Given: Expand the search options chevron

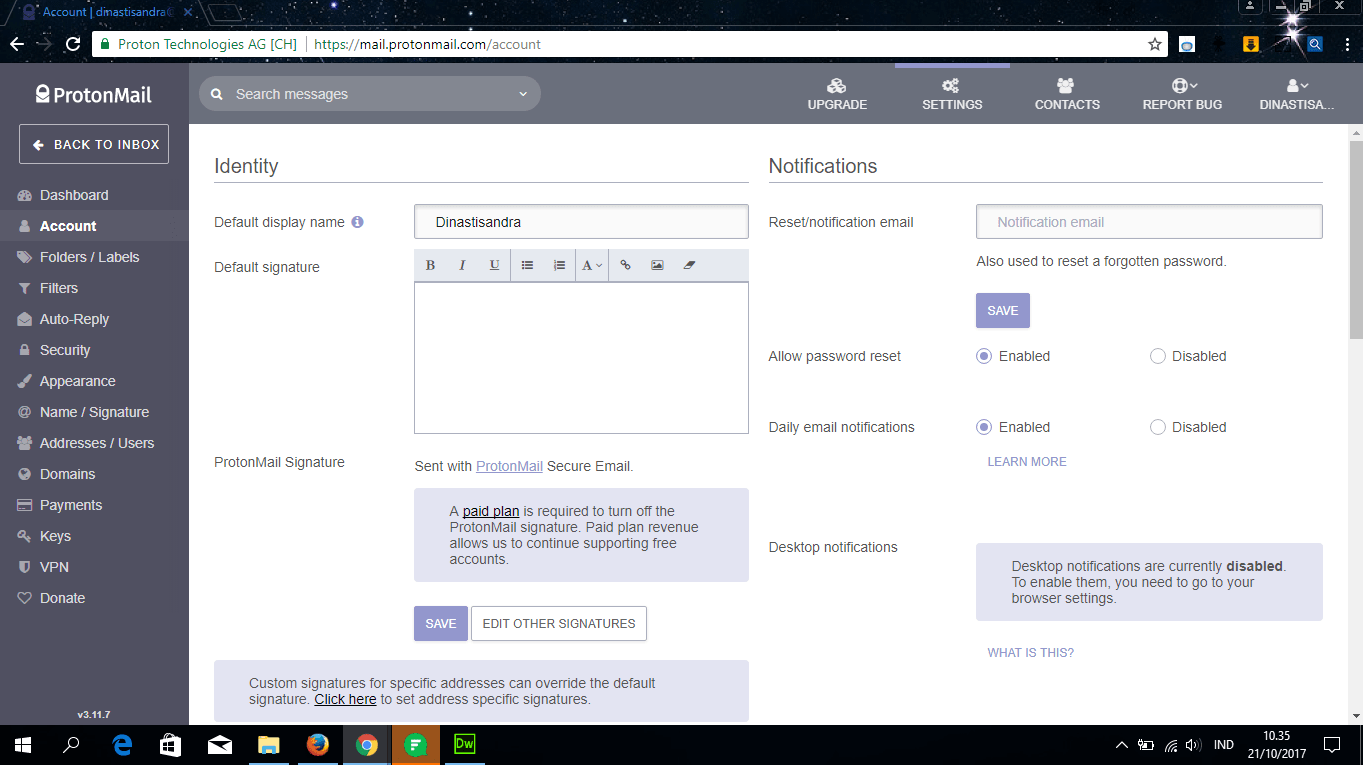Looking at the screenshot, I should 522,94.
